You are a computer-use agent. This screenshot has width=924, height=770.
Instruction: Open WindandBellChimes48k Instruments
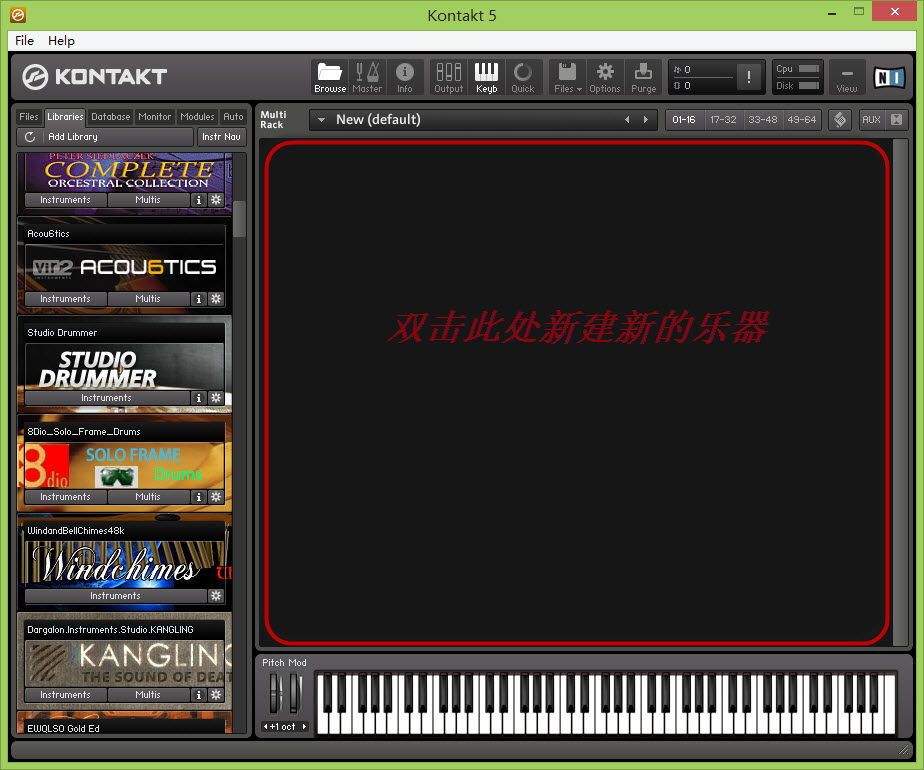[x=116, y=596]
